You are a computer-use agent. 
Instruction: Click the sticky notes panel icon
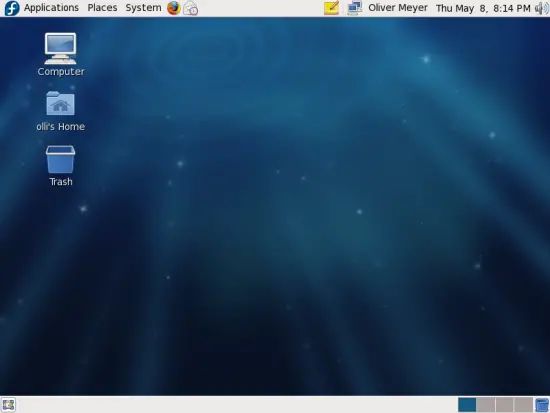point(331,8)
